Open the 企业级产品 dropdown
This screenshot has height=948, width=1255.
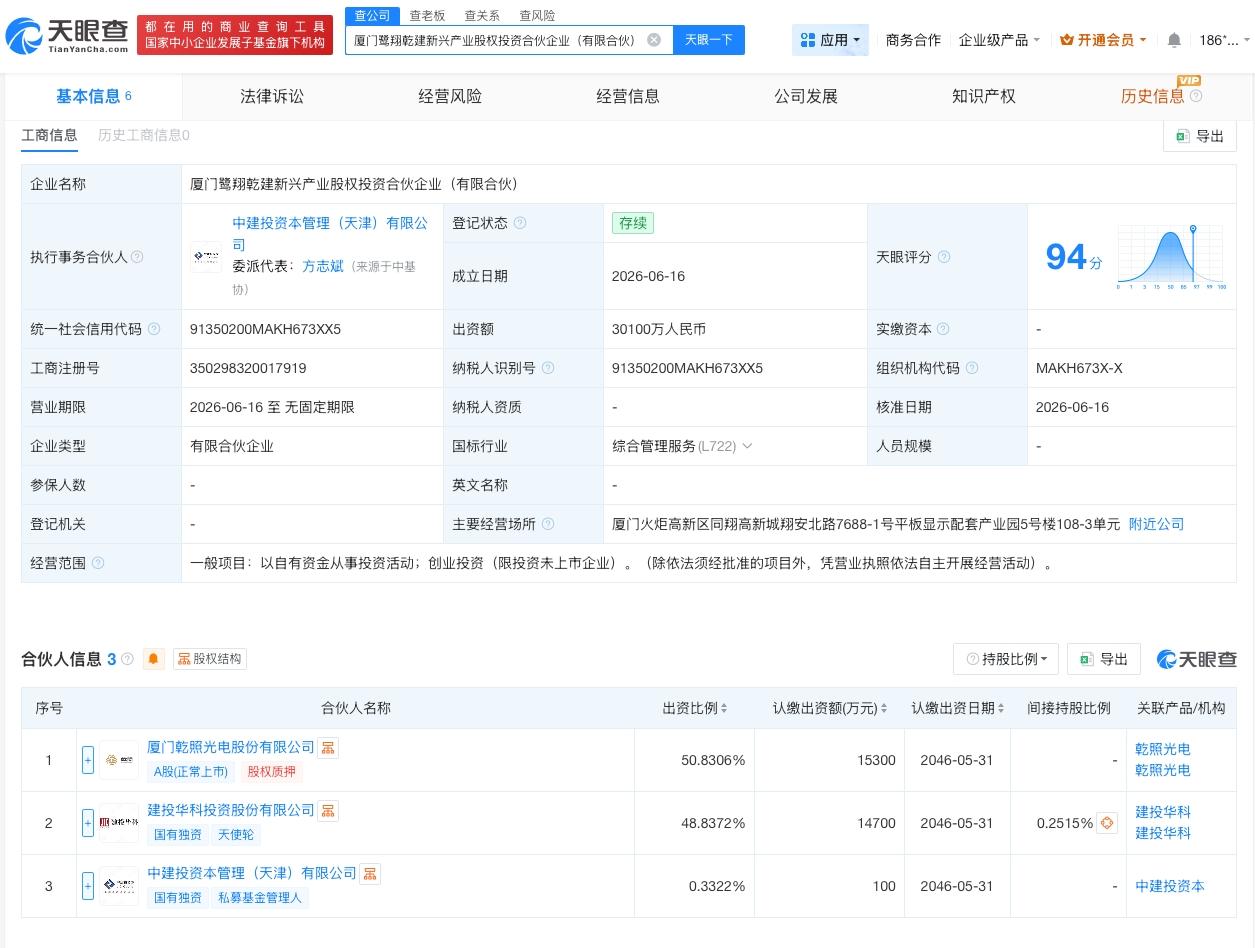coord(999,40)
